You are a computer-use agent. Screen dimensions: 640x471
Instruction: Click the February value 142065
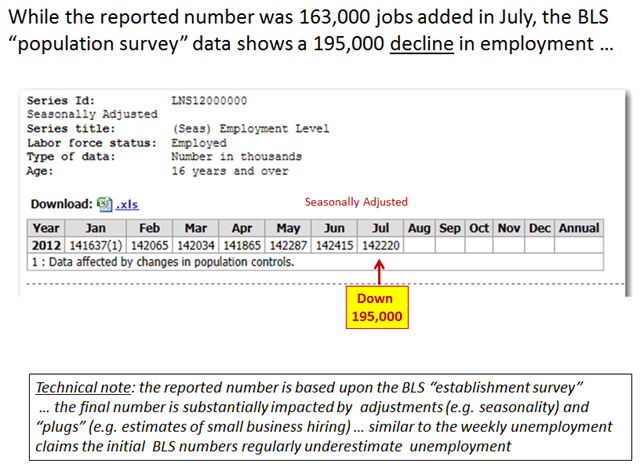pos(149,245)
